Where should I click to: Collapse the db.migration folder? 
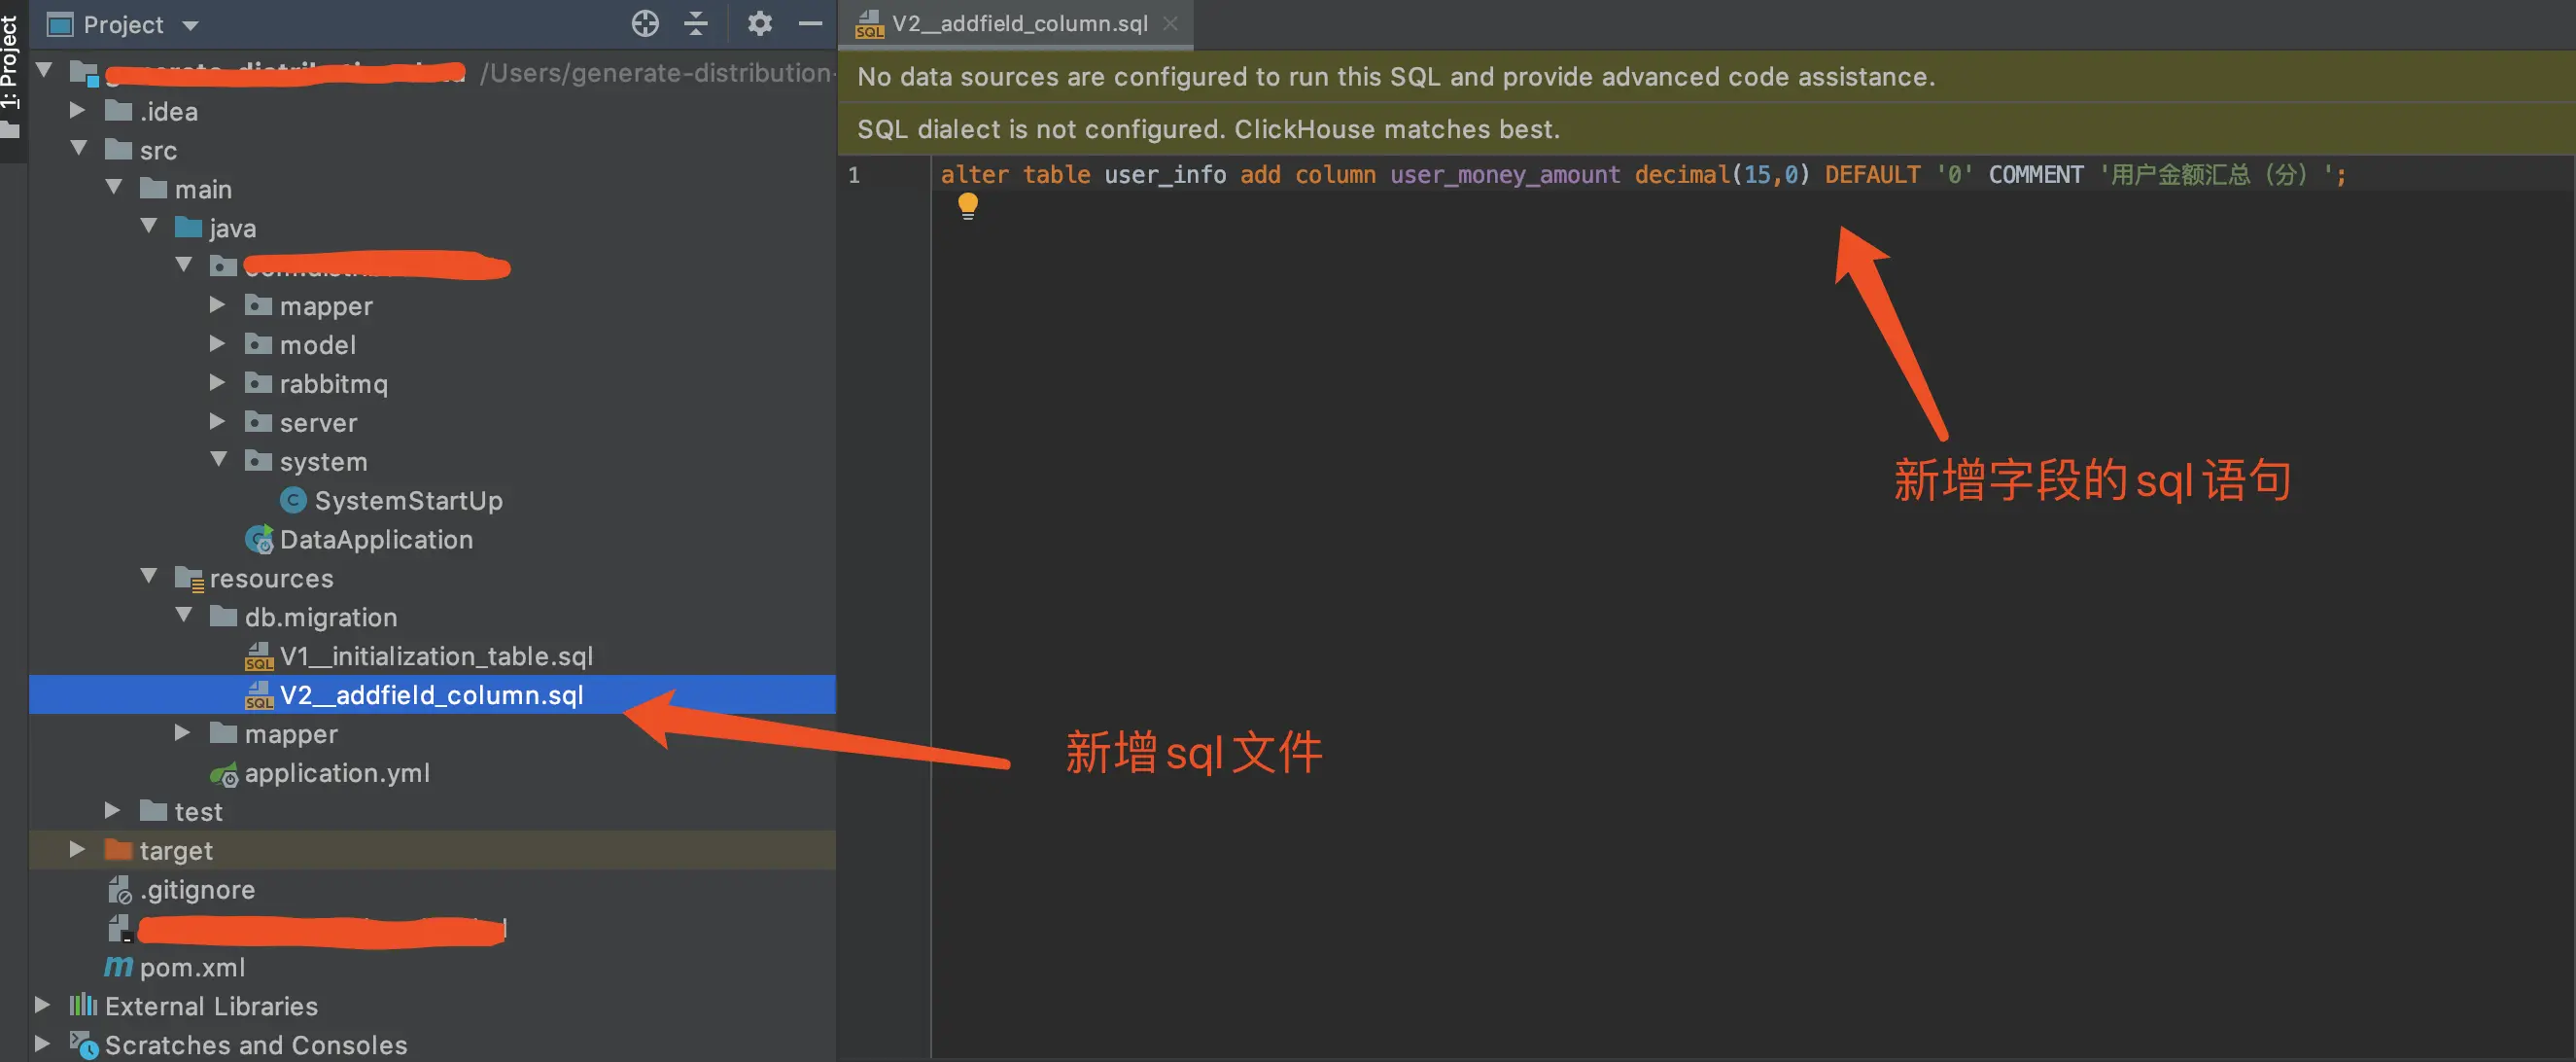tap(184, 616)
